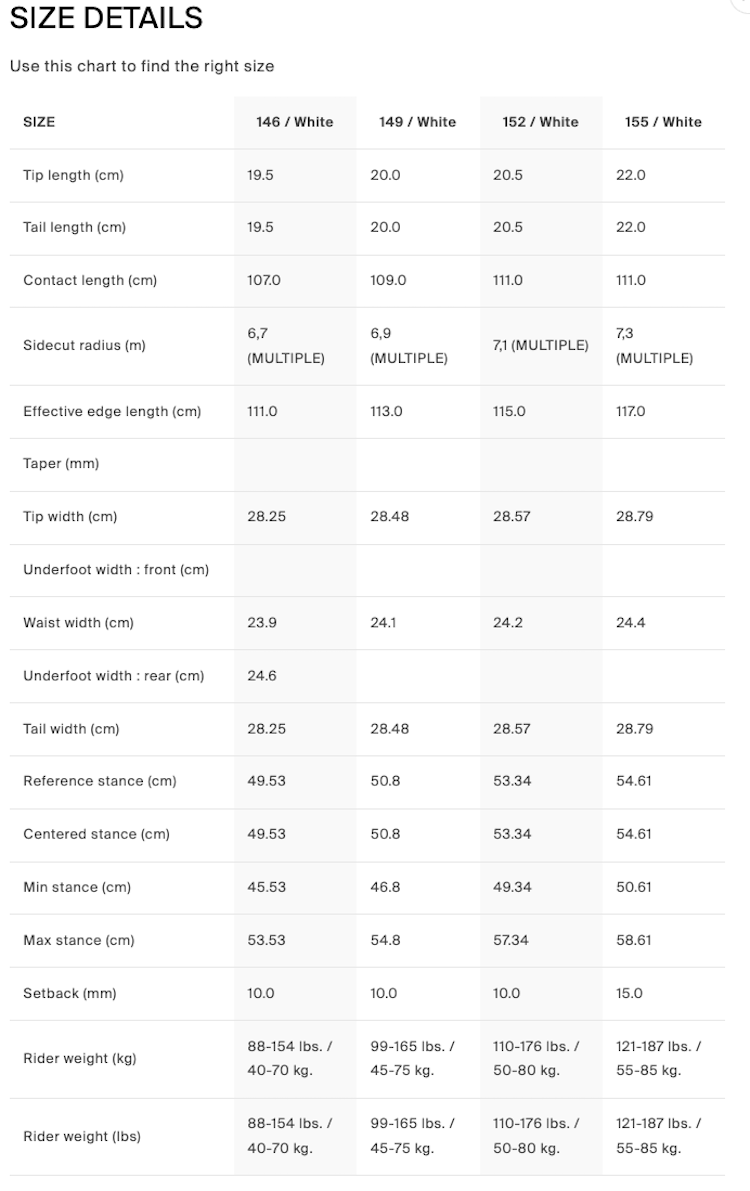Click the "Sidecut radius (m)" row label

pos(84,345)
